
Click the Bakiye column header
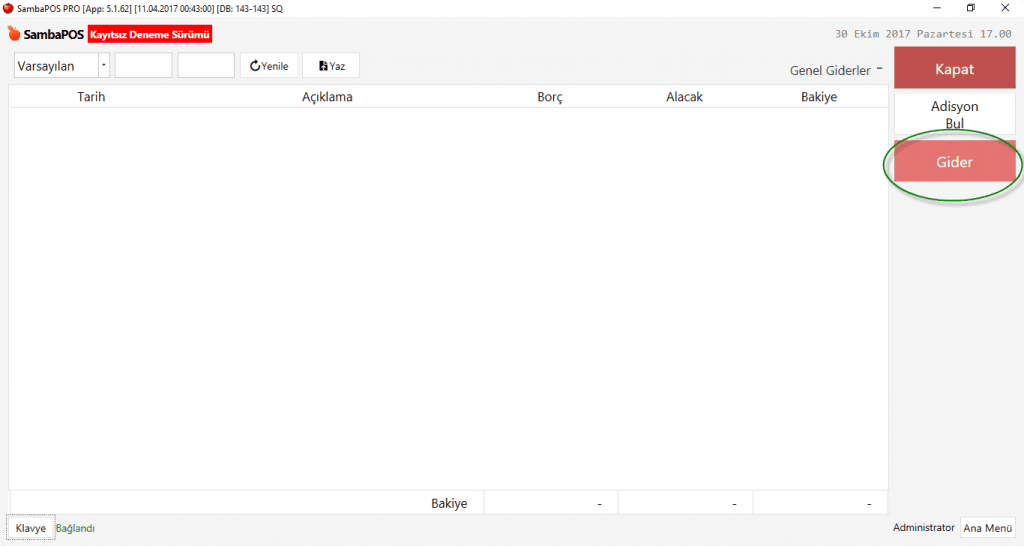click(818, 97)
